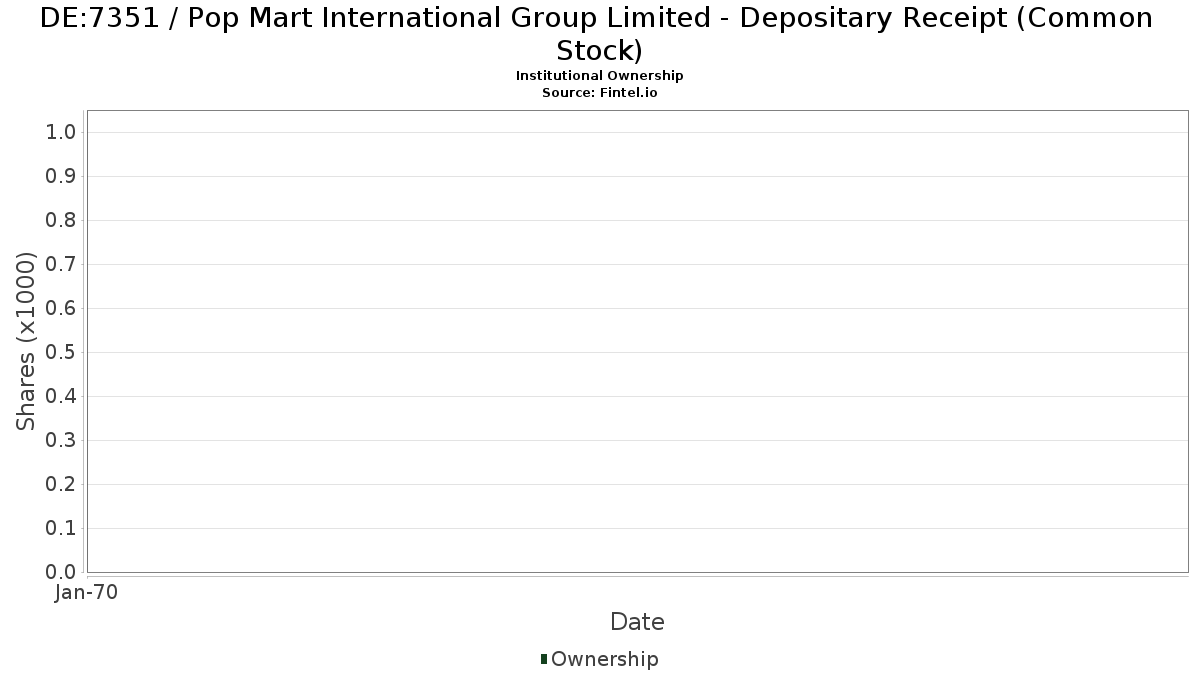Select the 0.3 y-axis tick label
1200x675 pixels.
coord(61,441)
